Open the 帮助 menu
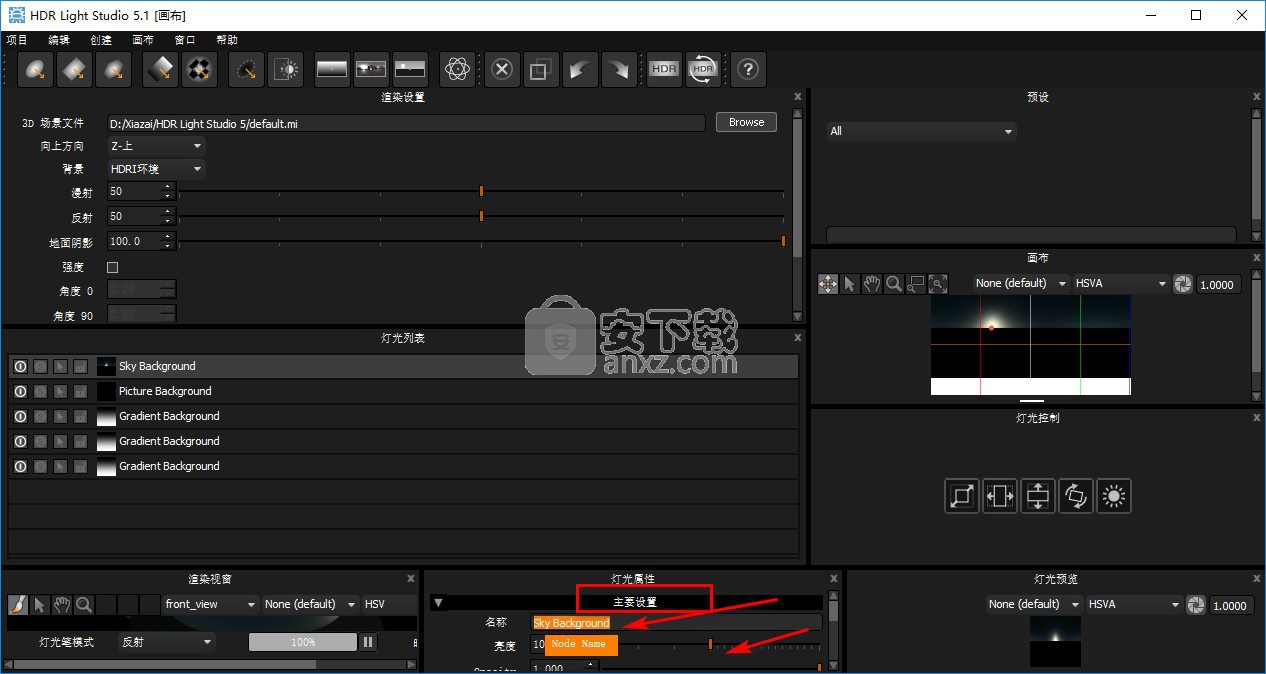 point(227,40)
